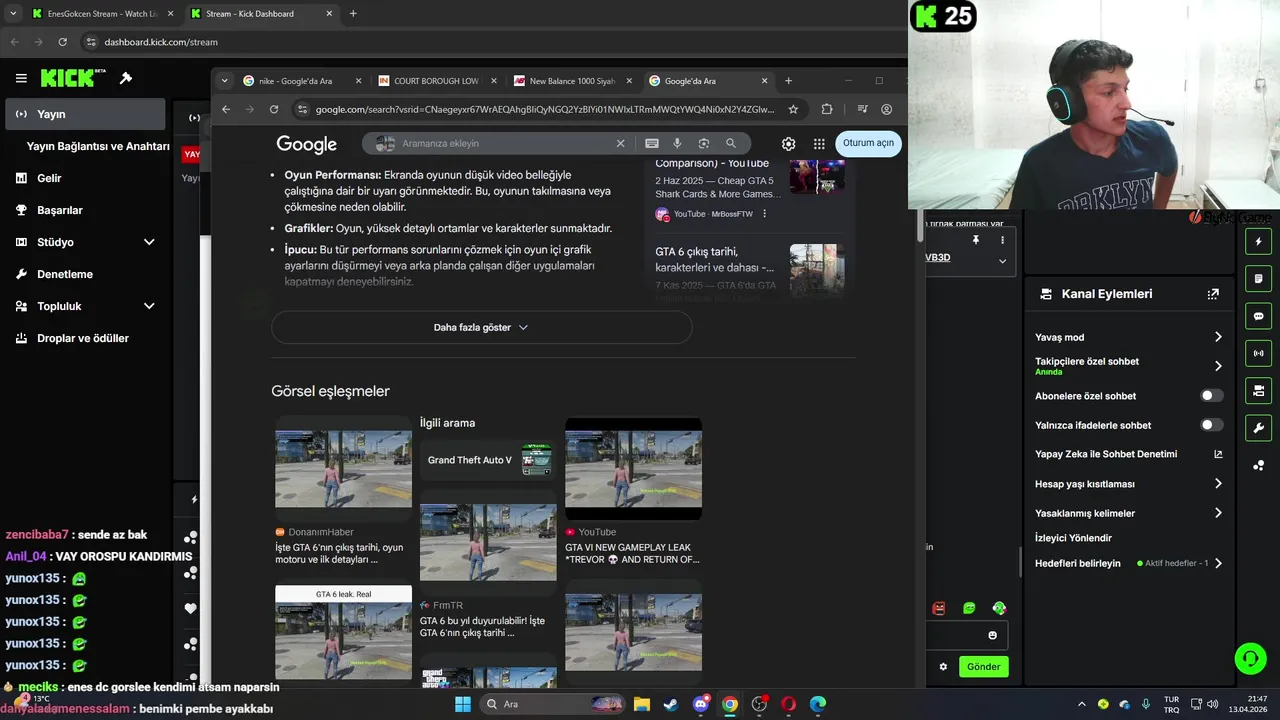Open Droplar ve ödüller in sidebar

pyautogui.click(x=85, y=338)
